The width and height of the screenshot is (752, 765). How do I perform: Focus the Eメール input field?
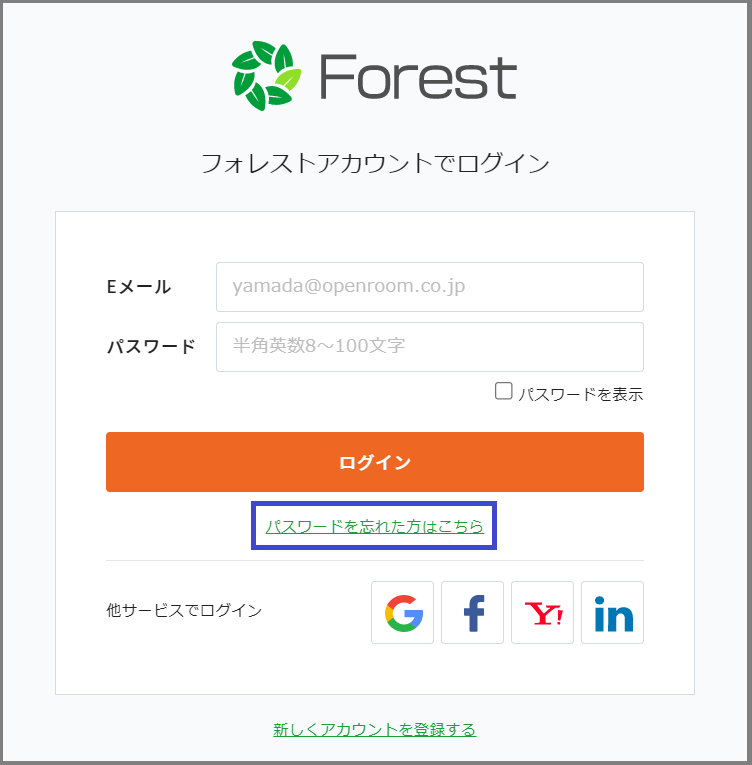pyautogui.click(x=430, y=287)
